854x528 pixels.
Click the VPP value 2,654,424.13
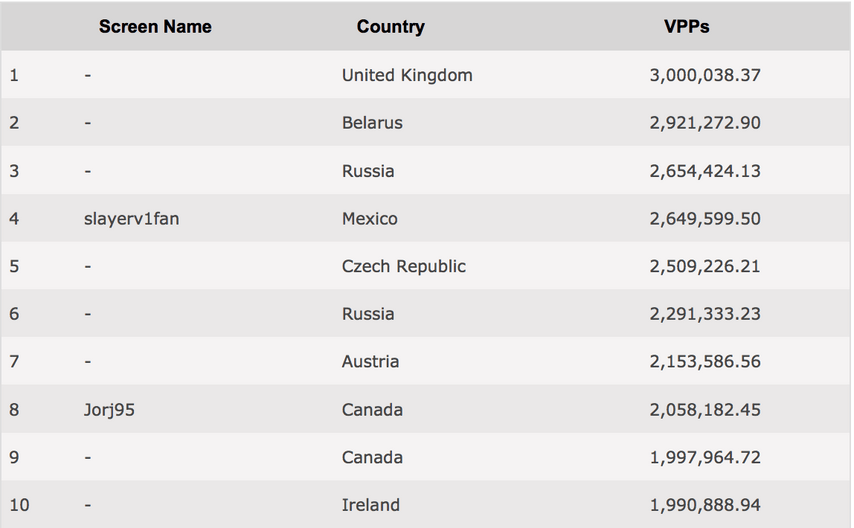click(x=705, y=171)
